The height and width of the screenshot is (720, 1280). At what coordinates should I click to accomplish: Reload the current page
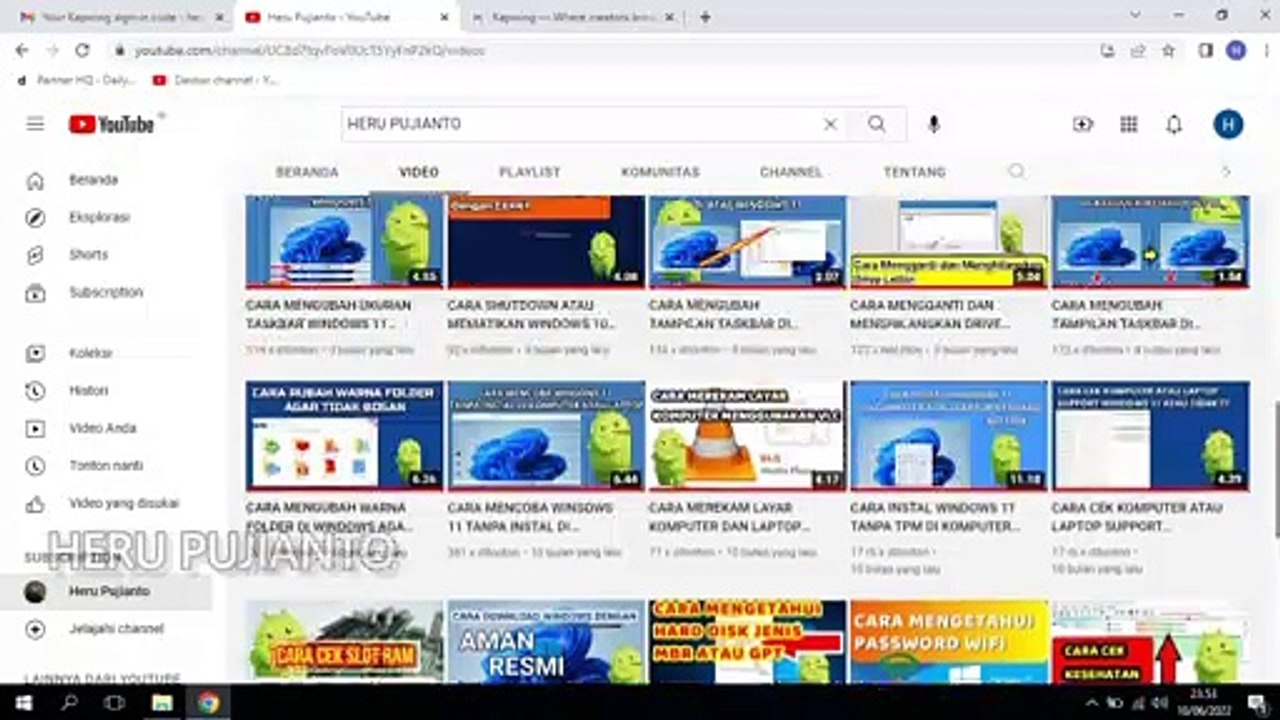(x=83, y=50)
